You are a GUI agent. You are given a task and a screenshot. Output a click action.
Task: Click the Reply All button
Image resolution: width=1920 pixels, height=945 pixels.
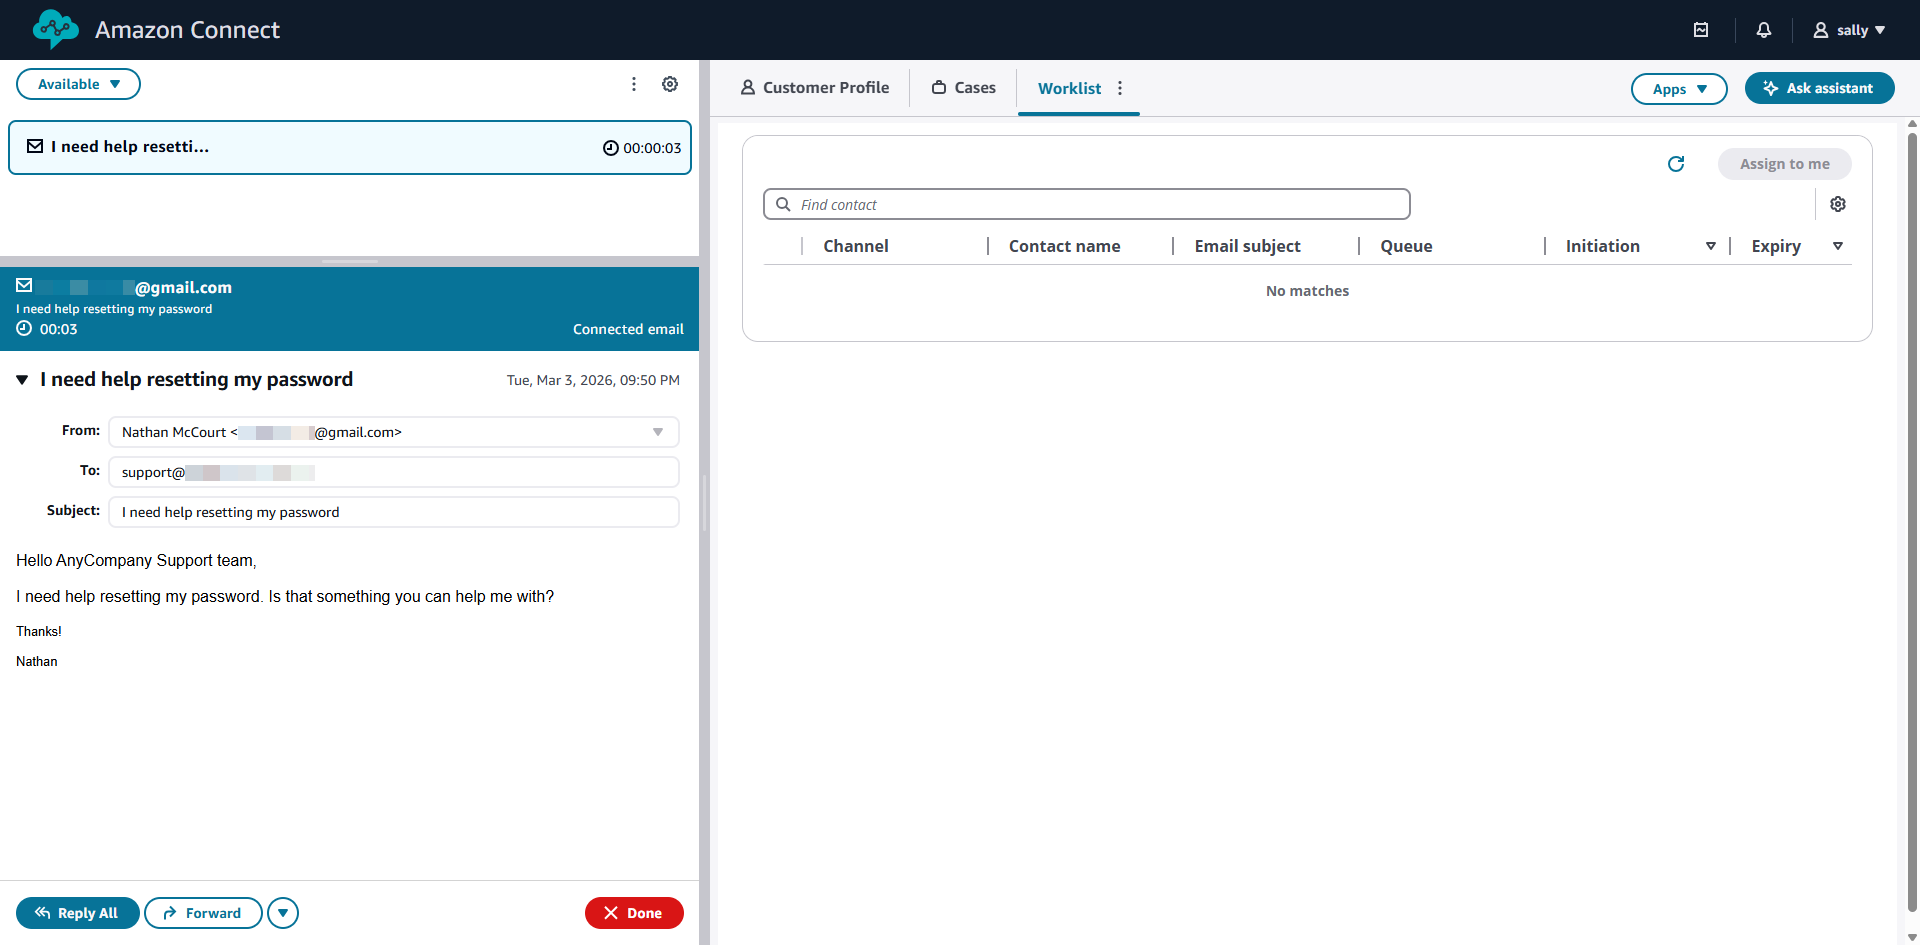77,913
